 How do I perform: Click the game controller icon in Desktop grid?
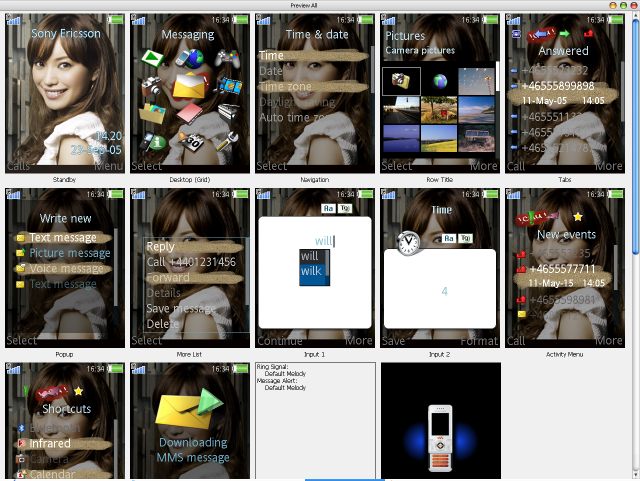227,58
